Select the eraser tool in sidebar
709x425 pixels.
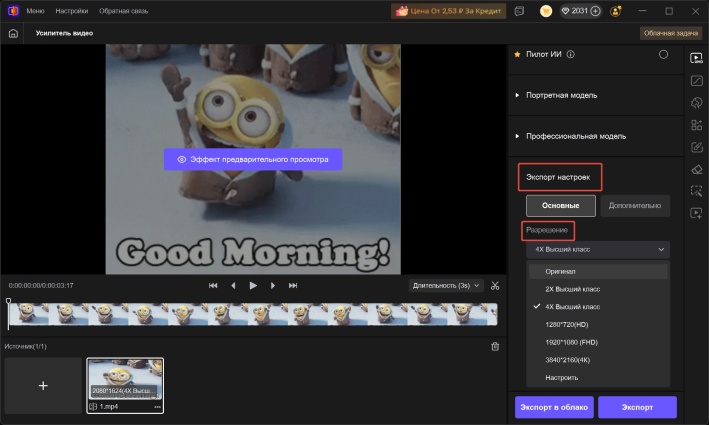click(696, 169)
